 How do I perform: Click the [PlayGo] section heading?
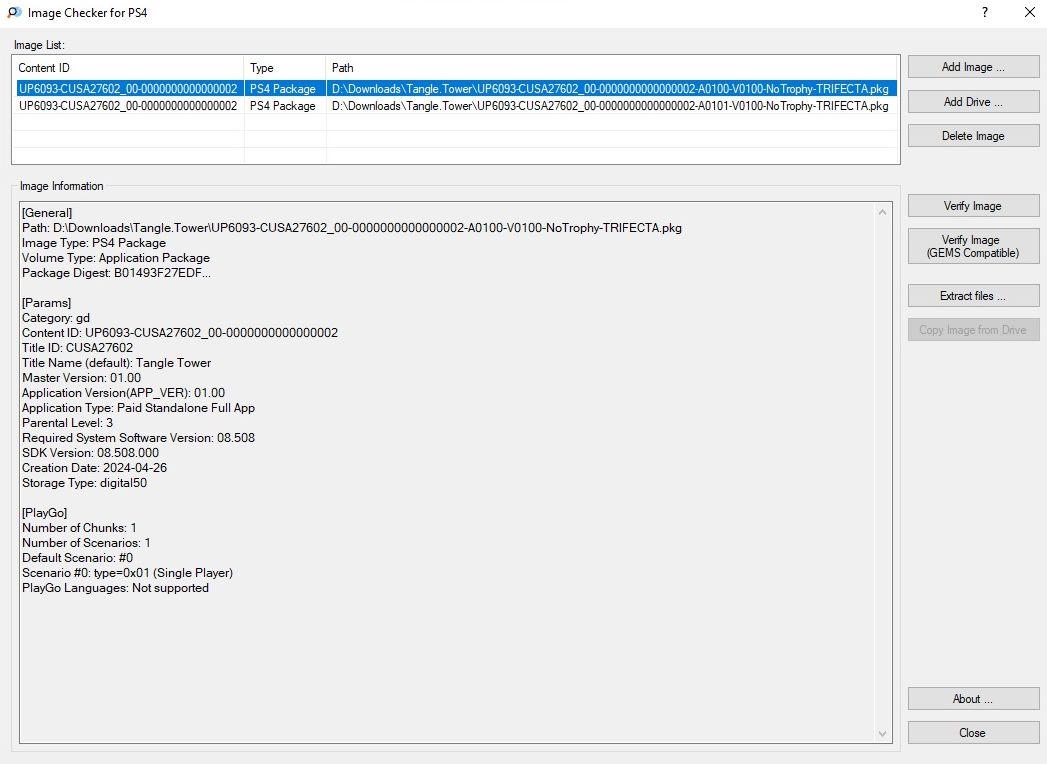coord(44,513)
